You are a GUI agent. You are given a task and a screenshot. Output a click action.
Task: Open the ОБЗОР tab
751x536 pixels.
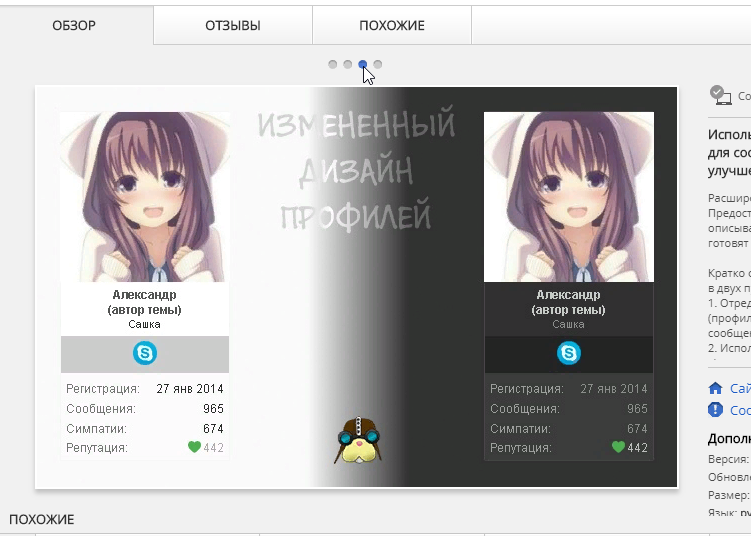tap(74, 25)
